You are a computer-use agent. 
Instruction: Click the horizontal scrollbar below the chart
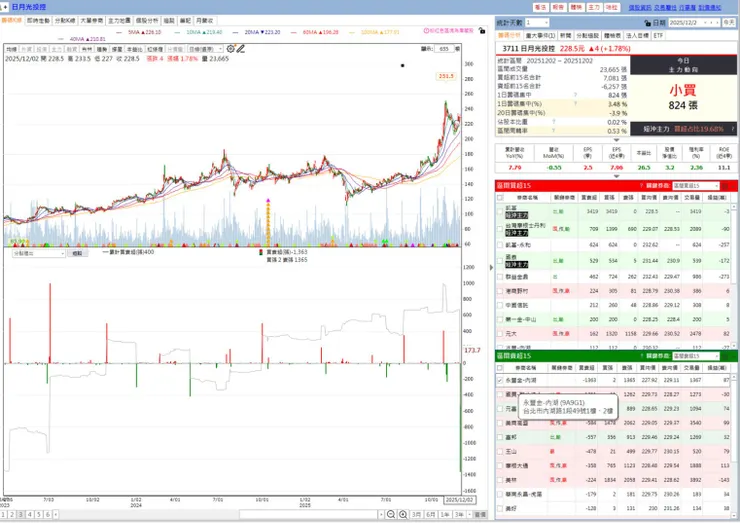[311, 515]
